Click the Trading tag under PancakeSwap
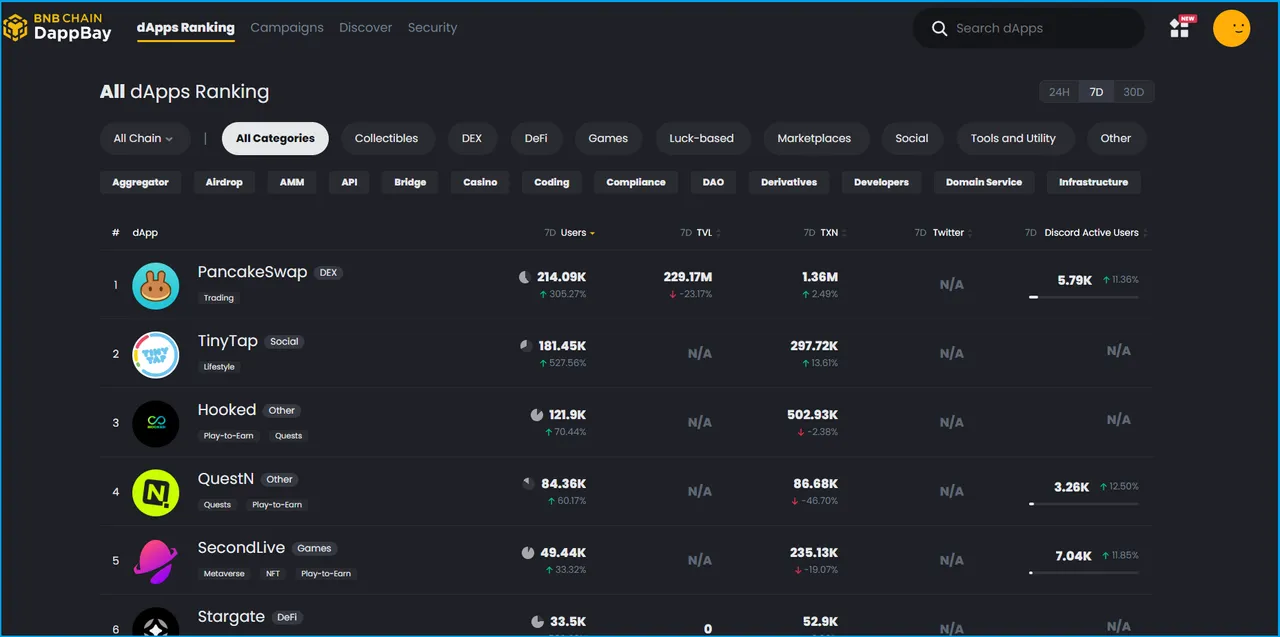The image size is (1280, 637). [219, 298]
